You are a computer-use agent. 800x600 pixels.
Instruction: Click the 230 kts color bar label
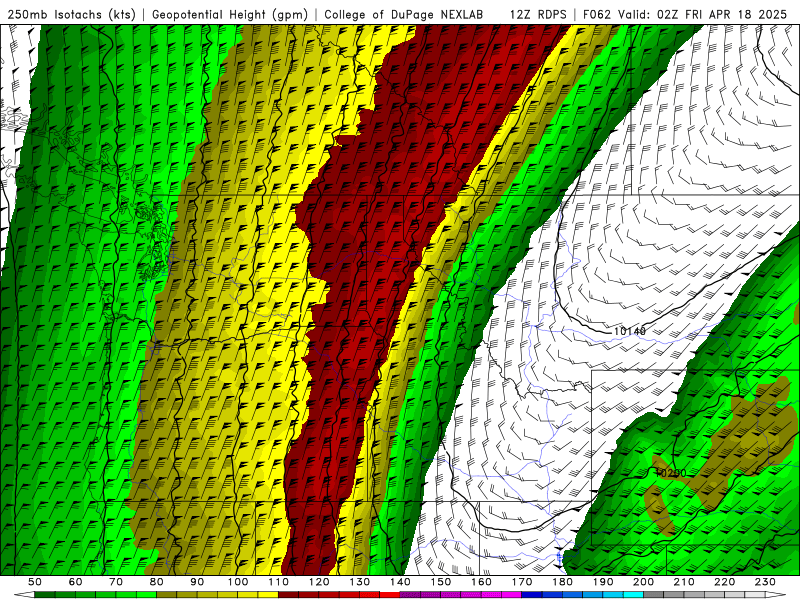tap(765, 582)
